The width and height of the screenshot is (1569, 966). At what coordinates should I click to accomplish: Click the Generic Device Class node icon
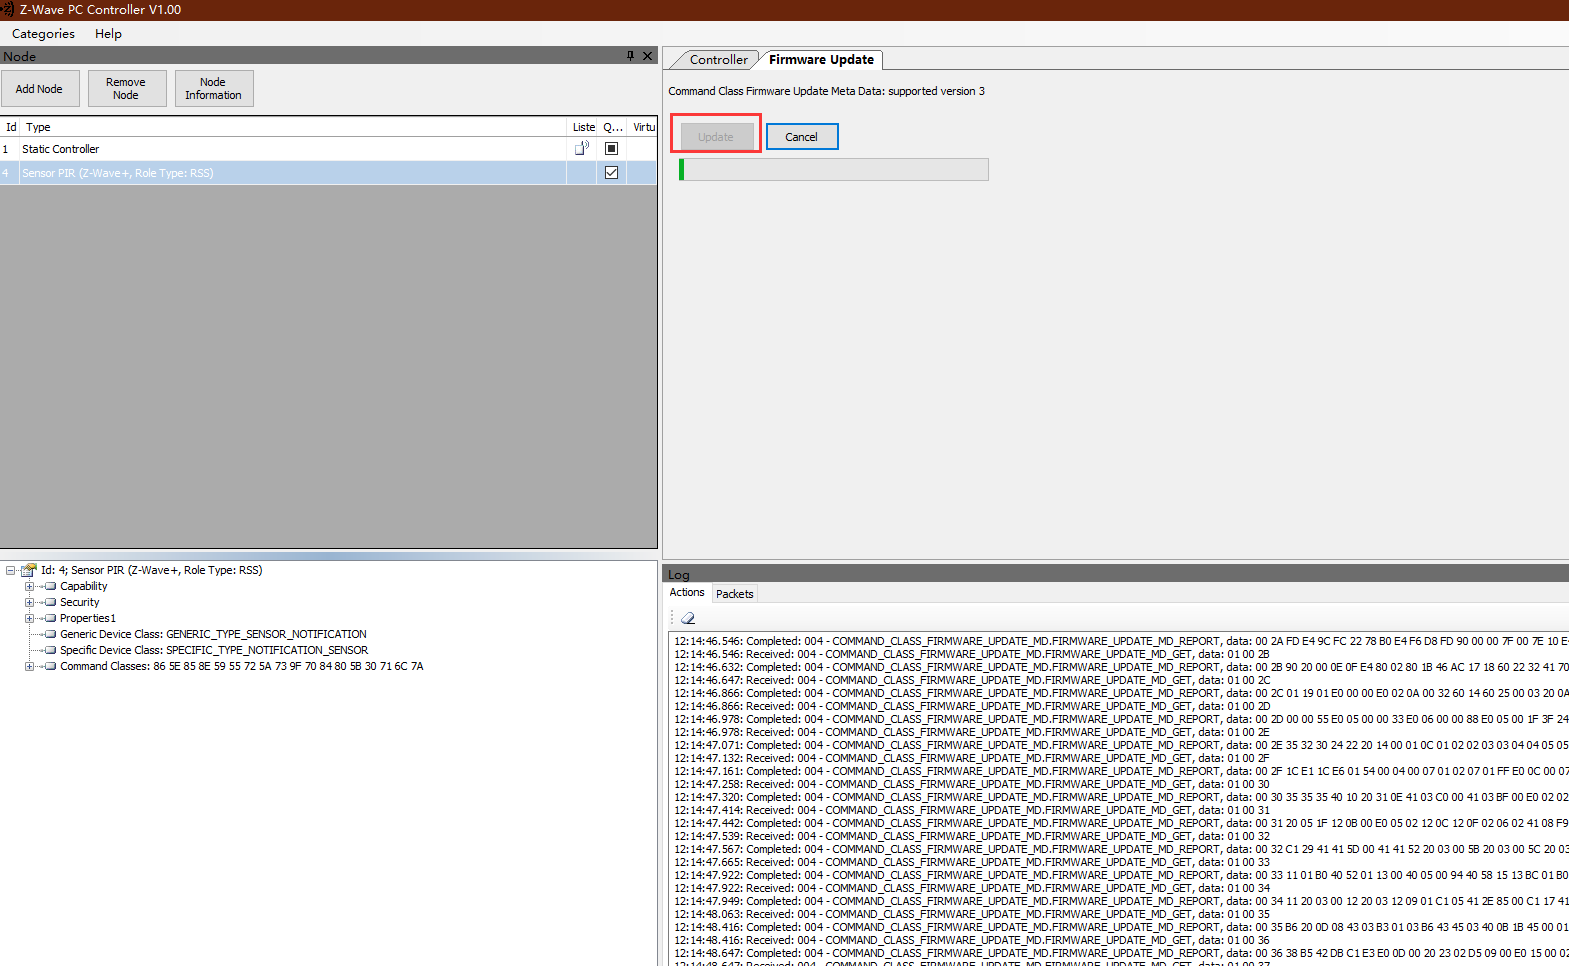coord(50,634)
